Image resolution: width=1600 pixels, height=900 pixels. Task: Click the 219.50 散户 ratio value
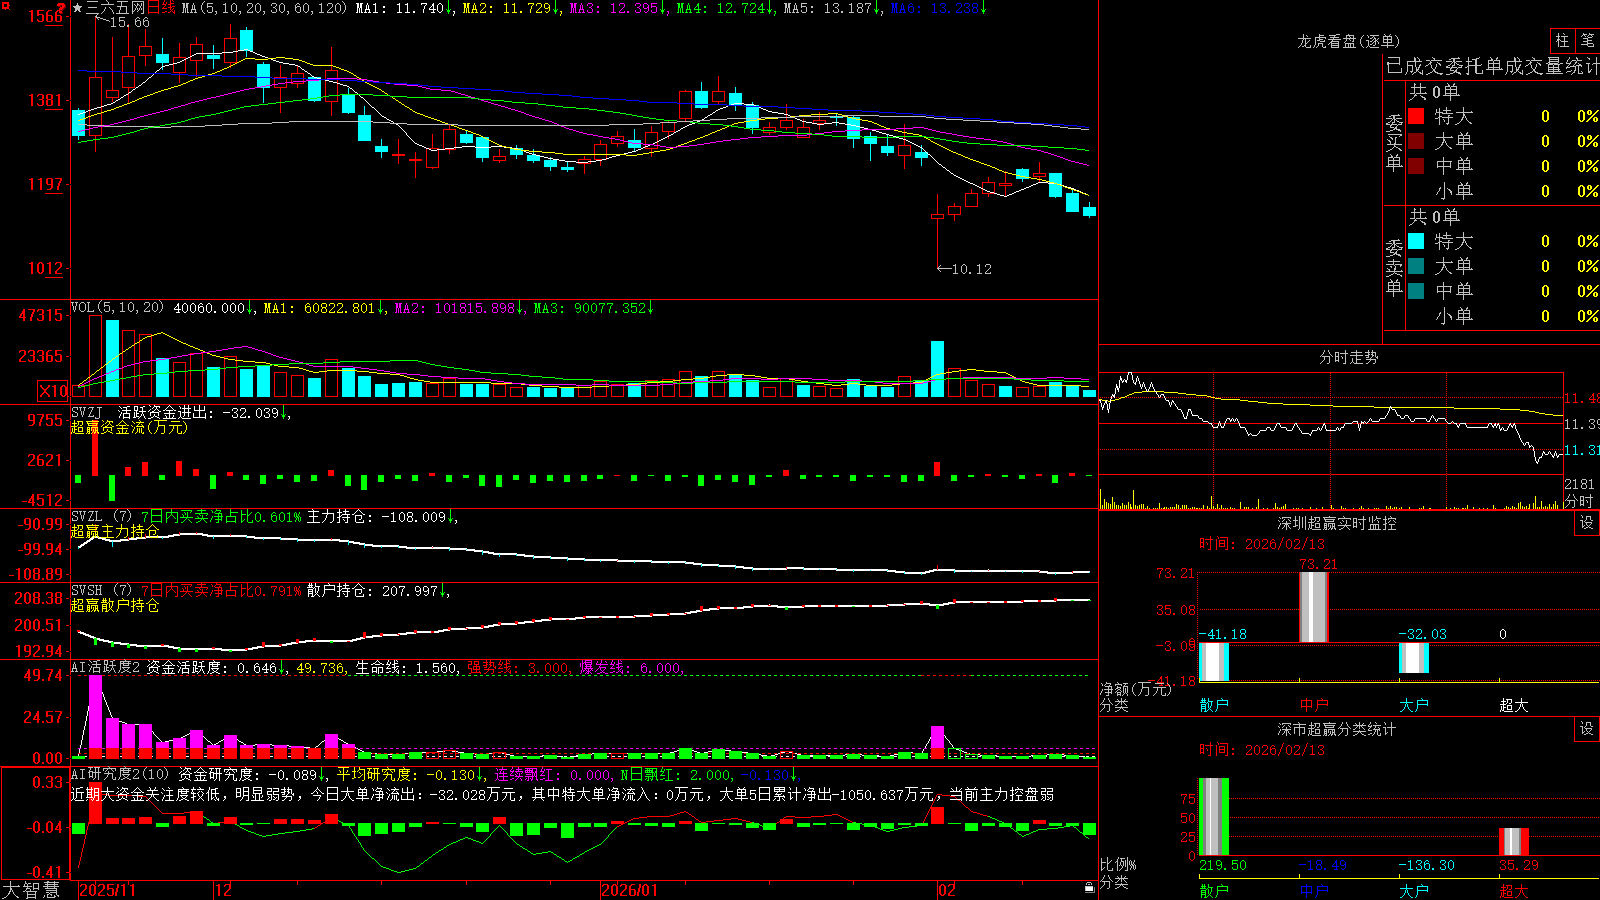click(x=1223, y=865)
